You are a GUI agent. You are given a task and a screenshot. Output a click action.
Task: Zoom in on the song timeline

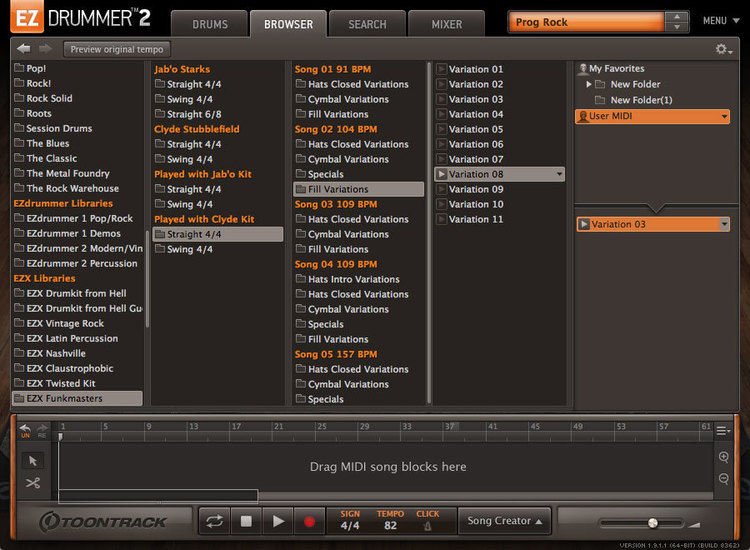(x=724, y=457)
